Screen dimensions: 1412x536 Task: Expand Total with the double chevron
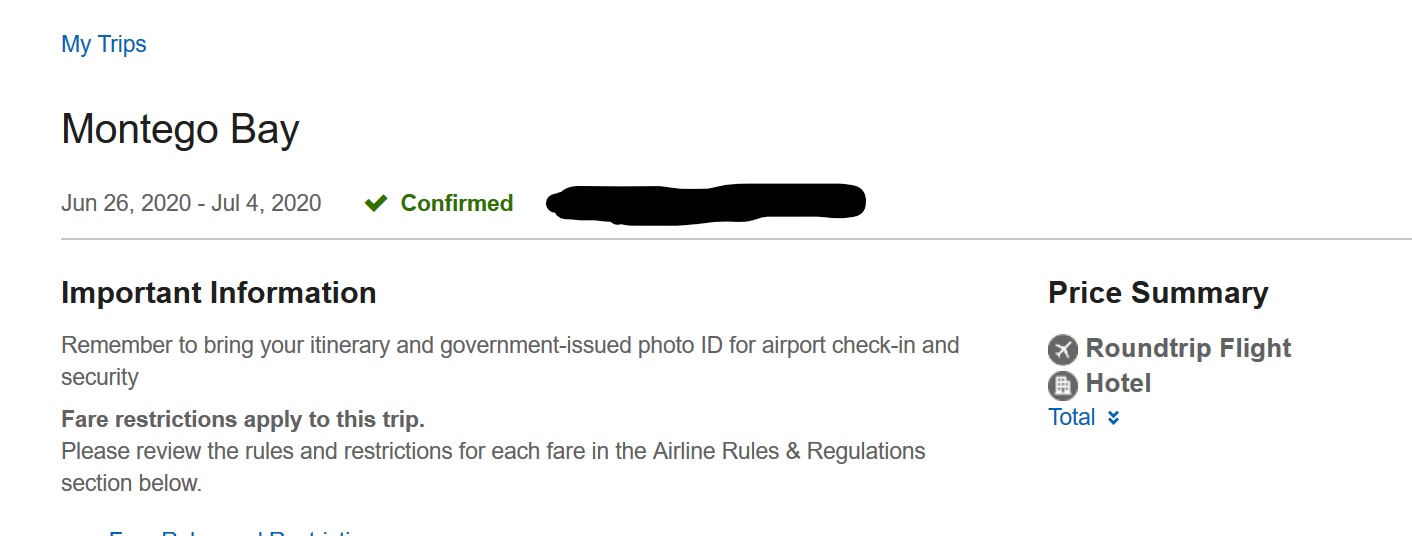[x=1113, y=418]
